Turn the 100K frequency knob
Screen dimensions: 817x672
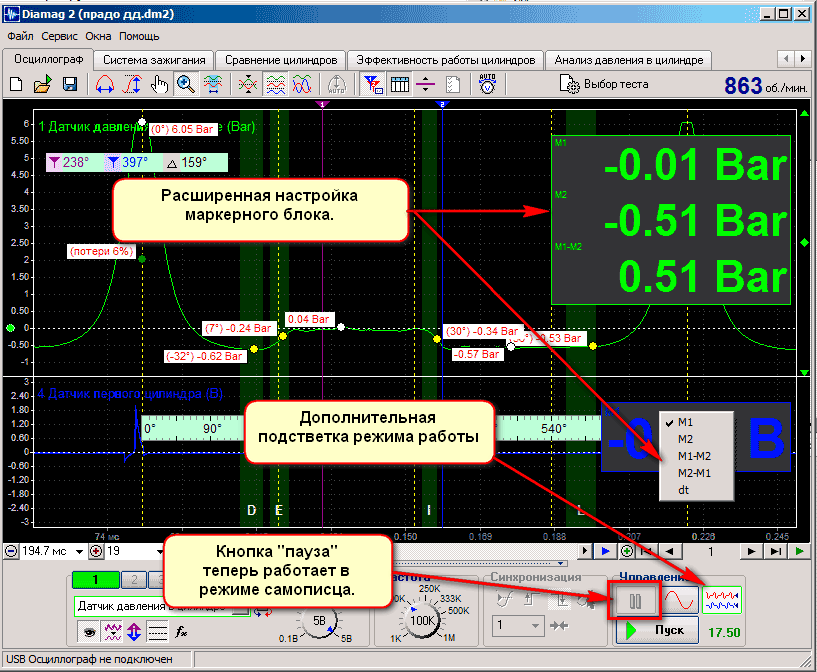point(422,621)
